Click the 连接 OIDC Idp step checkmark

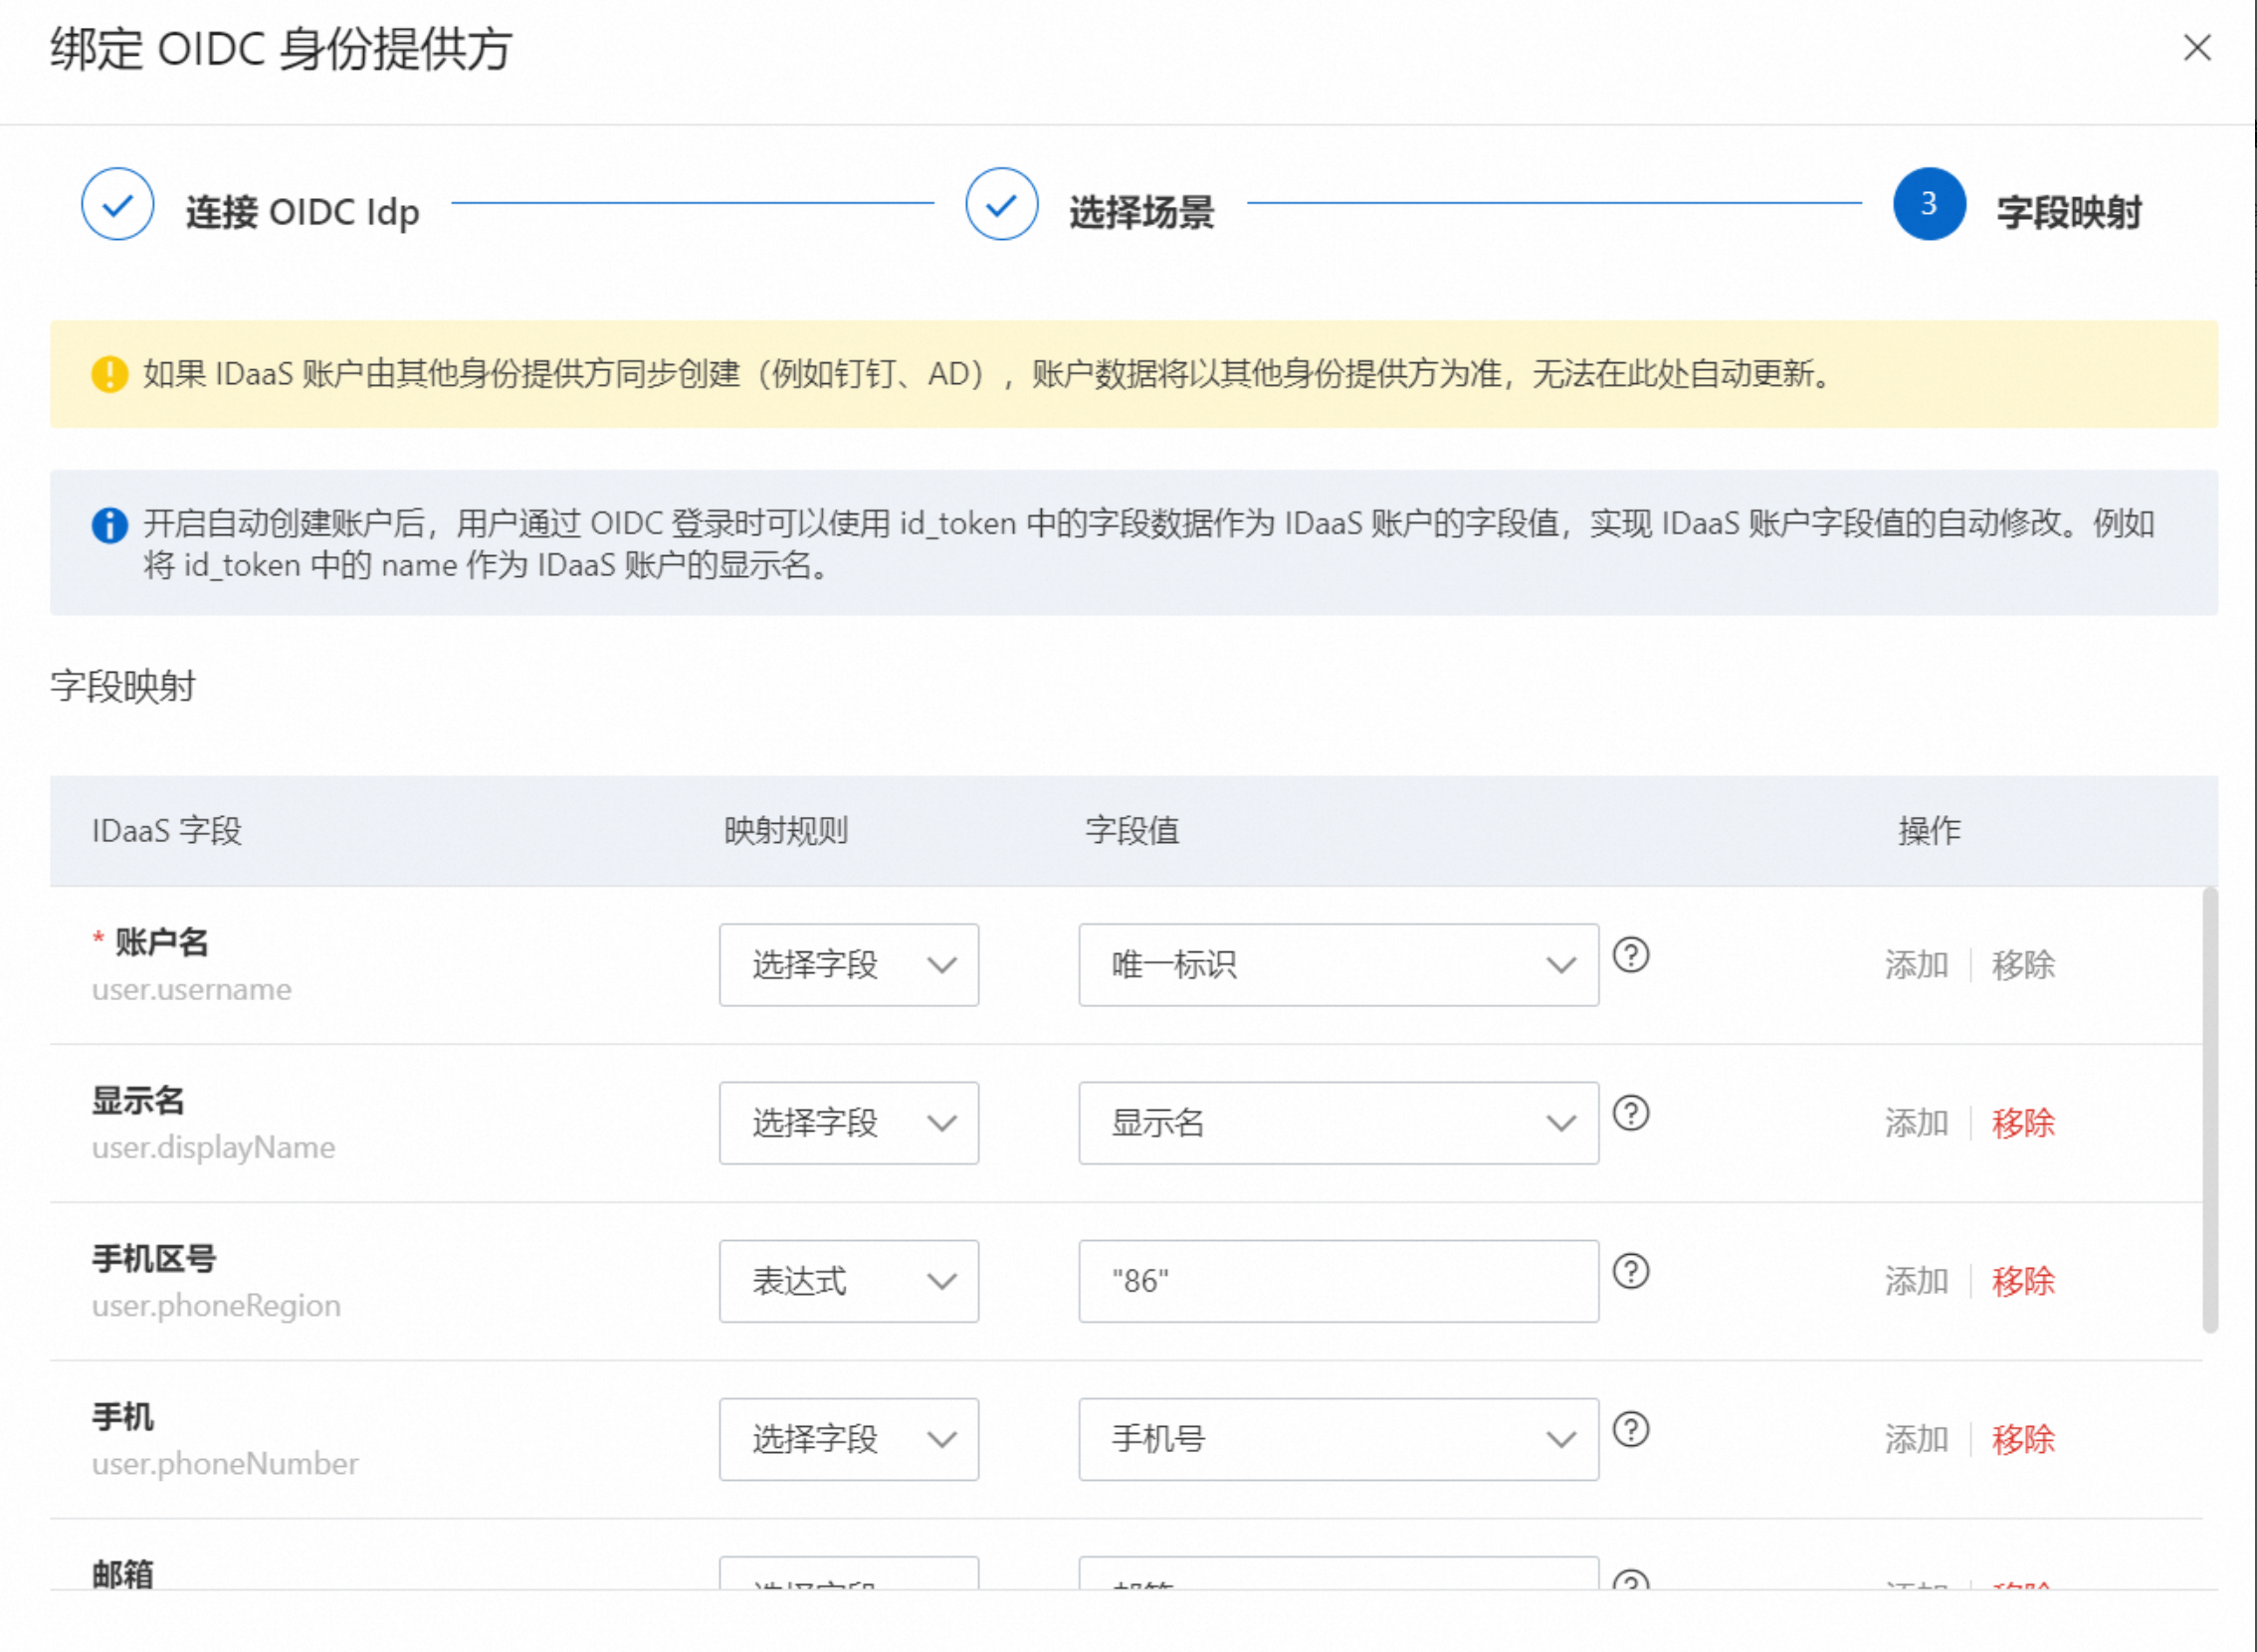tap(117, 204)
